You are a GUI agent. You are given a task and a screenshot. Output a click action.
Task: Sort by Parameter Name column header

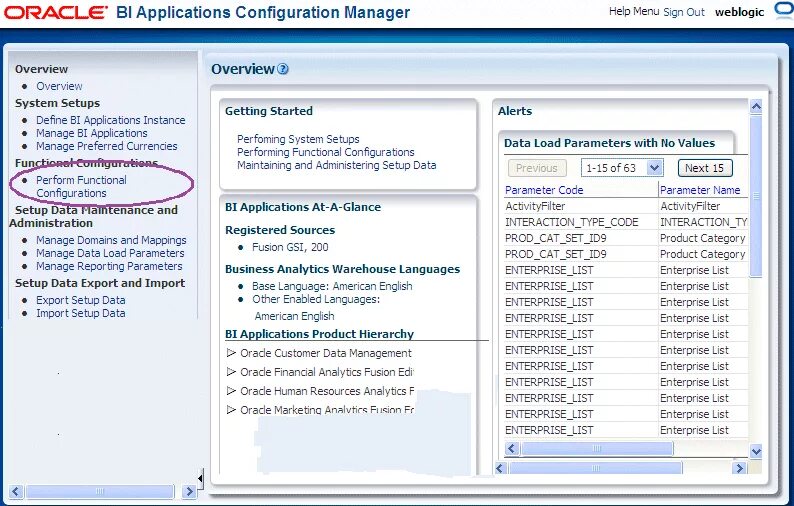700,190
